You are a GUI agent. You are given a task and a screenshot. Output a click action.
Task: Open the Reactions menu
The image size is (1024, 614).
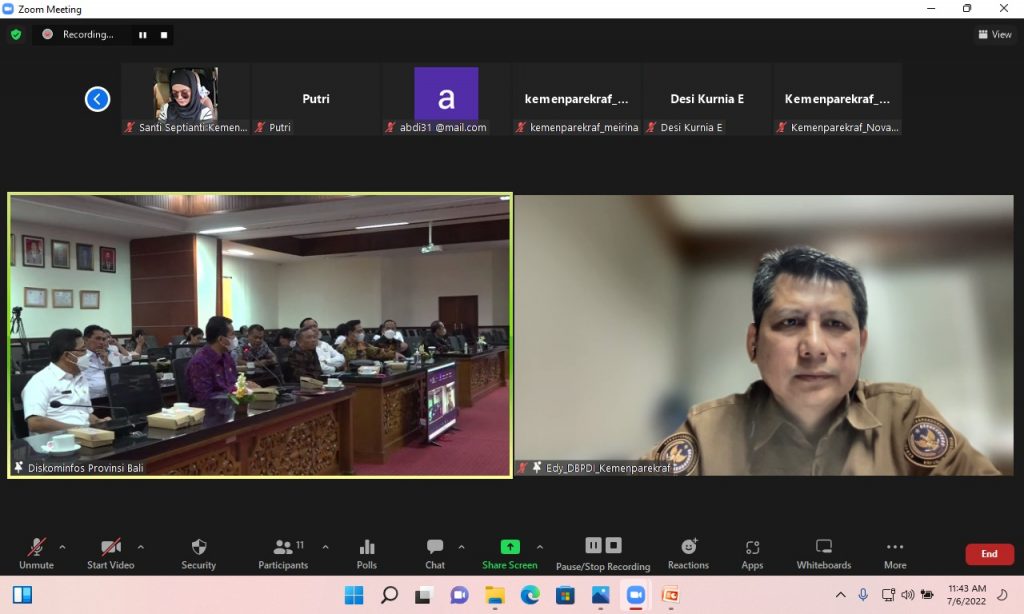click(x=688, y=547)
